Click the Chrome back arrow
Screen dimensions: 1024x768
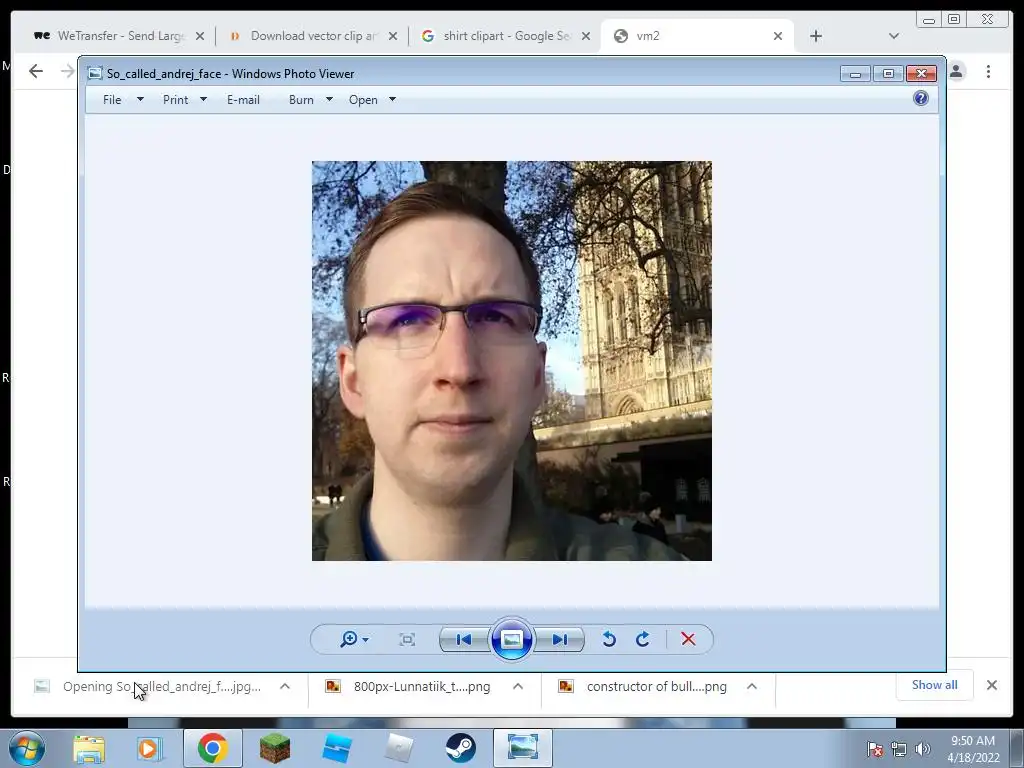[36, 71]
